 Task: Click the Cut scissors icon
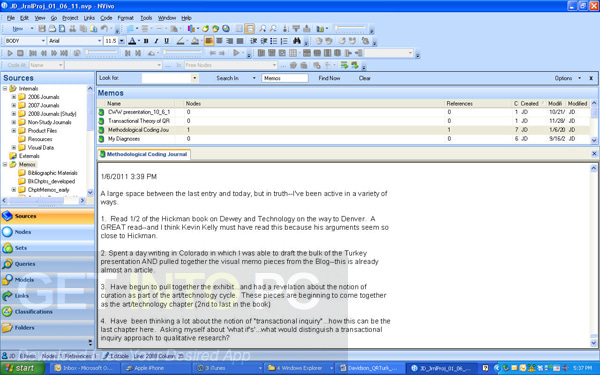tap(72, 29)
